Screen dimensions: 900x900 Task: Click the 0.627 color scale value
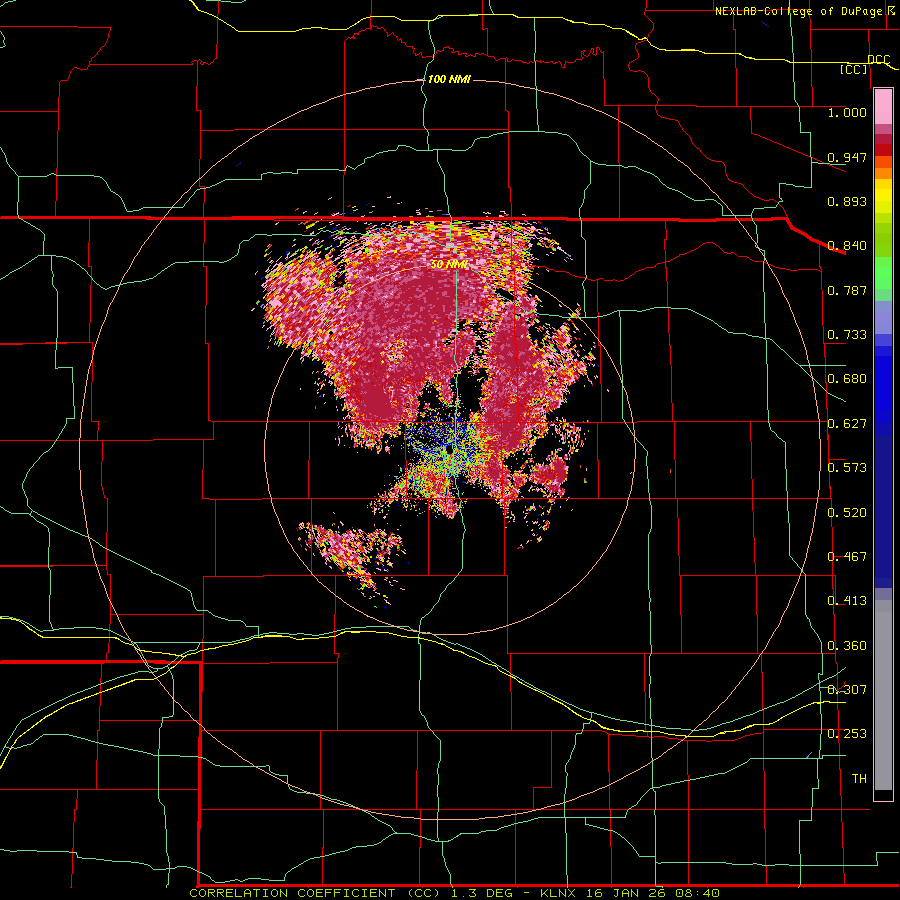coord(847,424)
